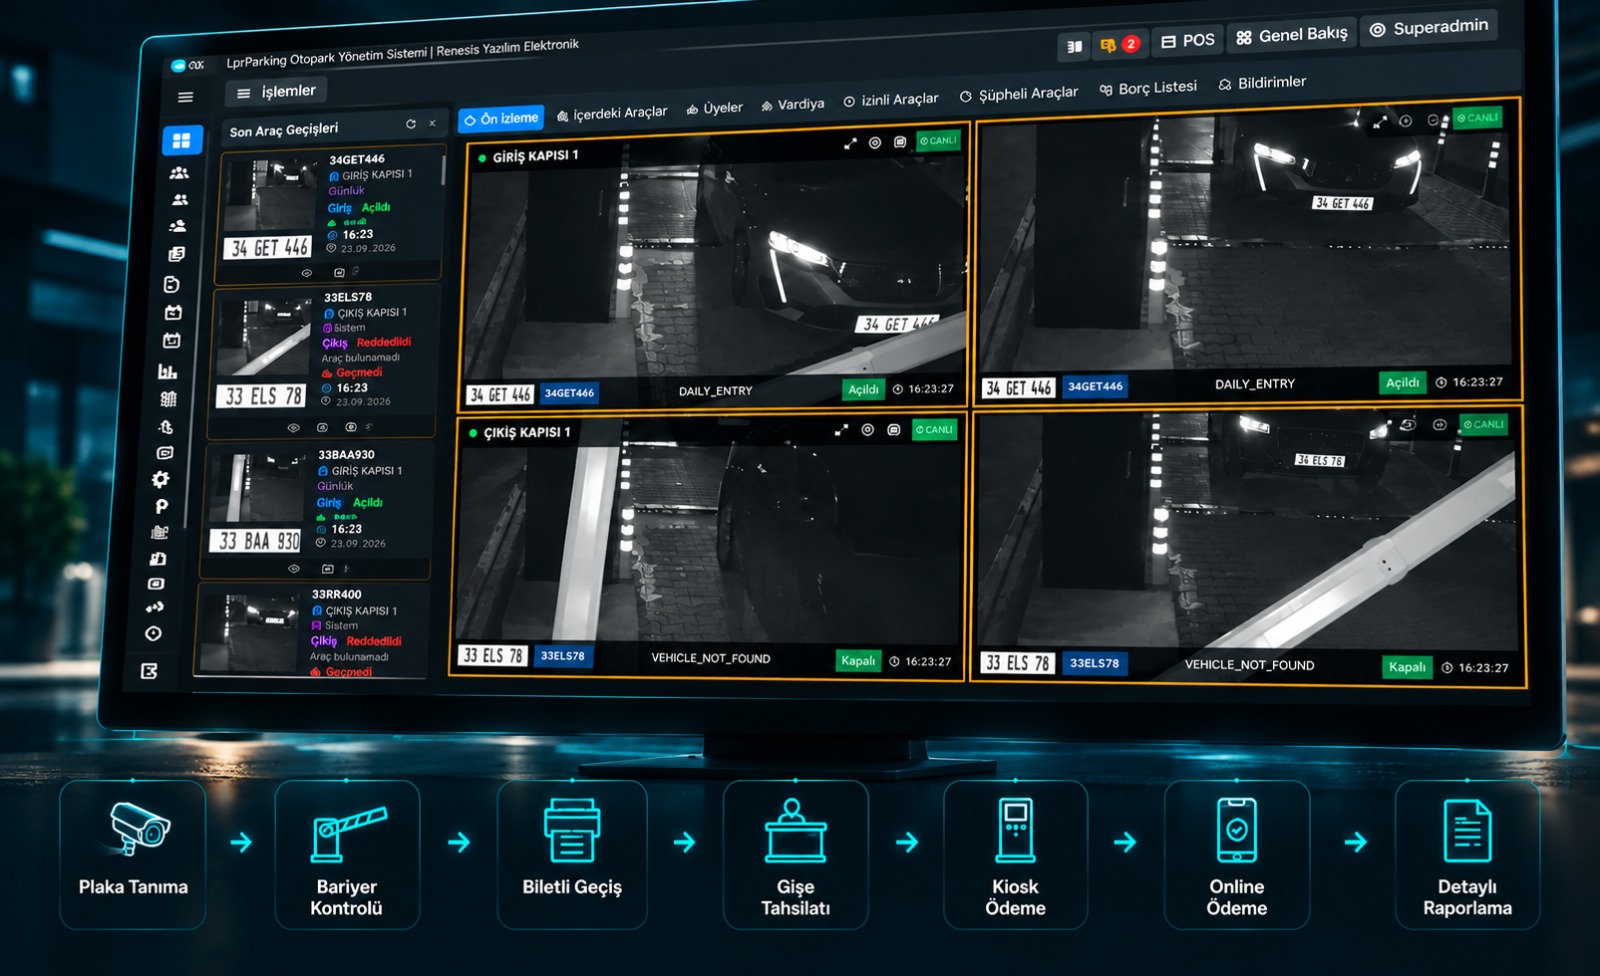The width and height of the screenshot is (1600, 976).
Task: Toggle CANLI live on GİRİŞ KAPISI 1 feed
Action: pos(938,141)
